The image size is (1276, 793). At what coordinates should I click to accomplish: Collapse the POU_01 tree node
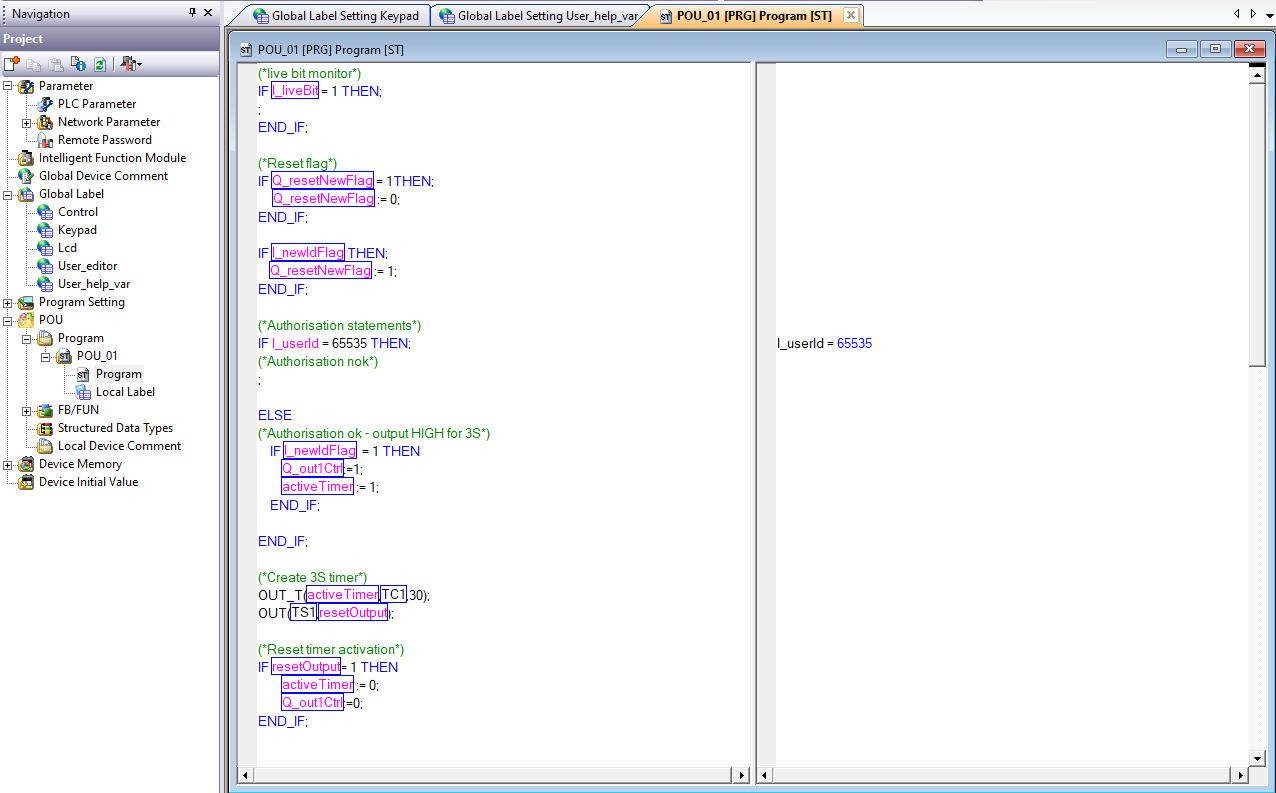tap(46, 356)
